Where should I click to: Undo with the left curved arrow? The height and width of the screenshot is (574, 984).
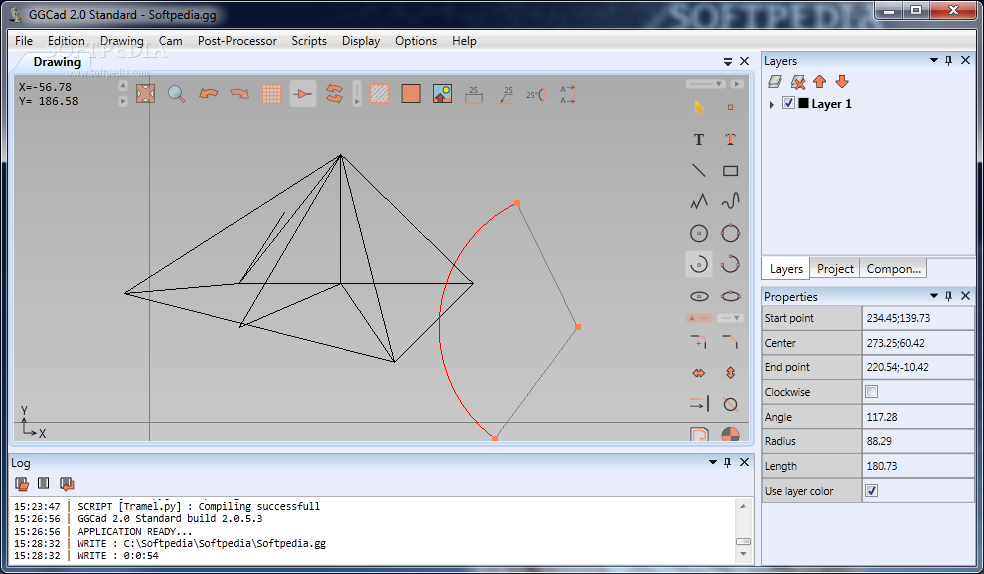pyautogui.click(x=208, y=94)
